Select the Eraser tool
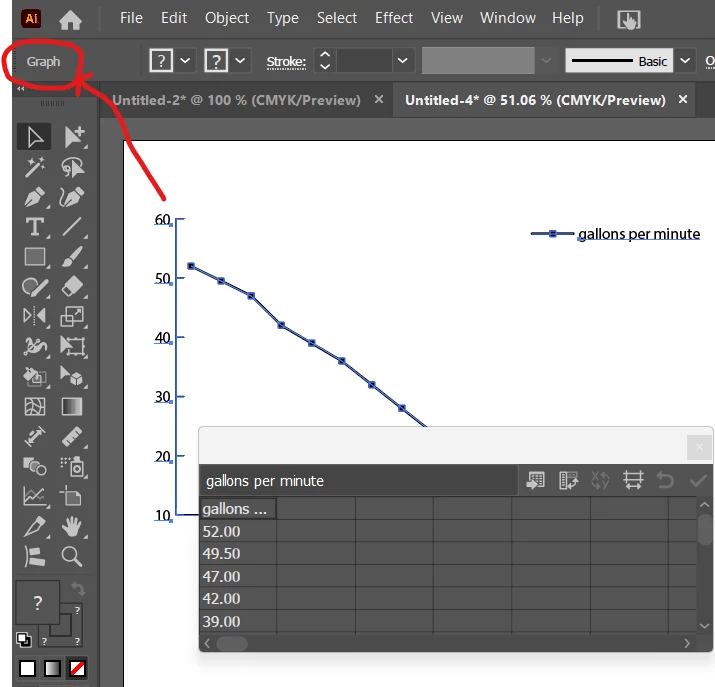The width and height of the screenshot is (715, 687). pyautogui.click(x=73, y=287)
